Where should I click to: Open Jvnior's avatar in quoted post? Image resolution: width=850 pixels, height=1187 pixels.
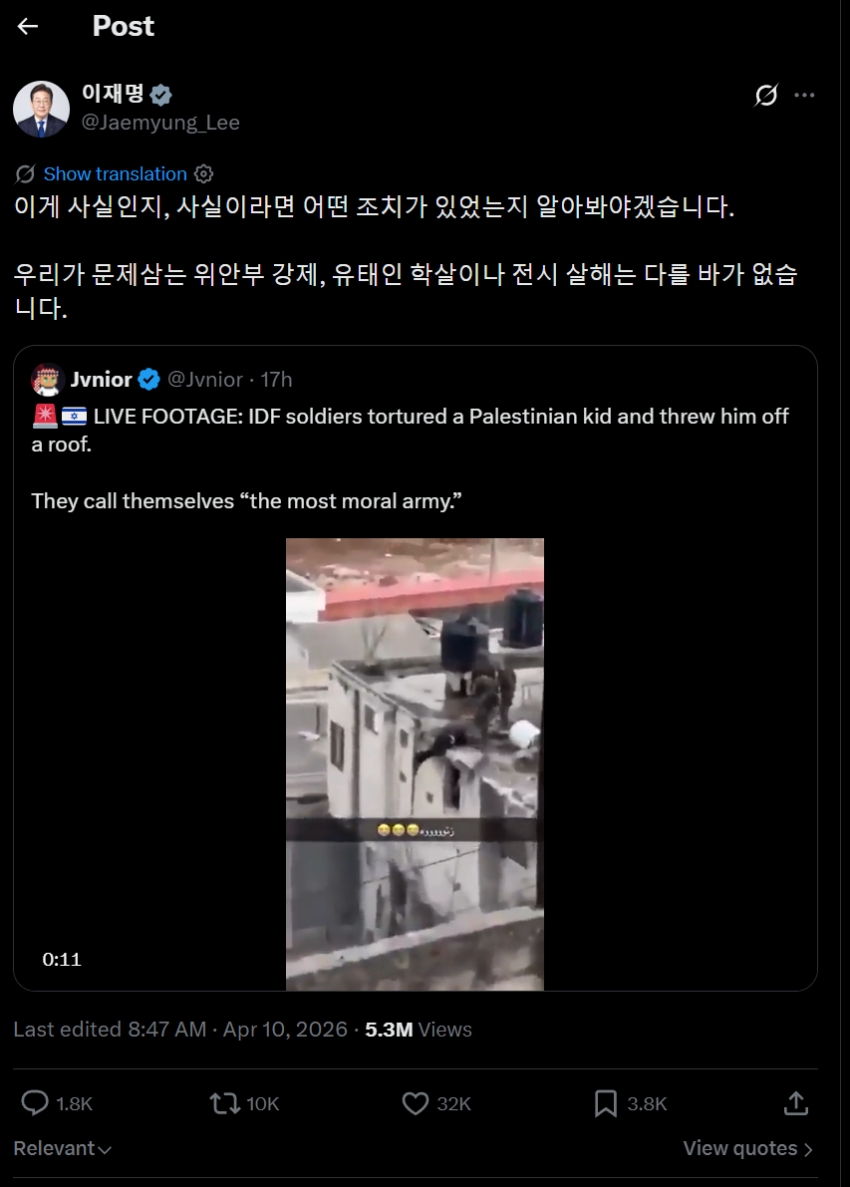[47, 379]
